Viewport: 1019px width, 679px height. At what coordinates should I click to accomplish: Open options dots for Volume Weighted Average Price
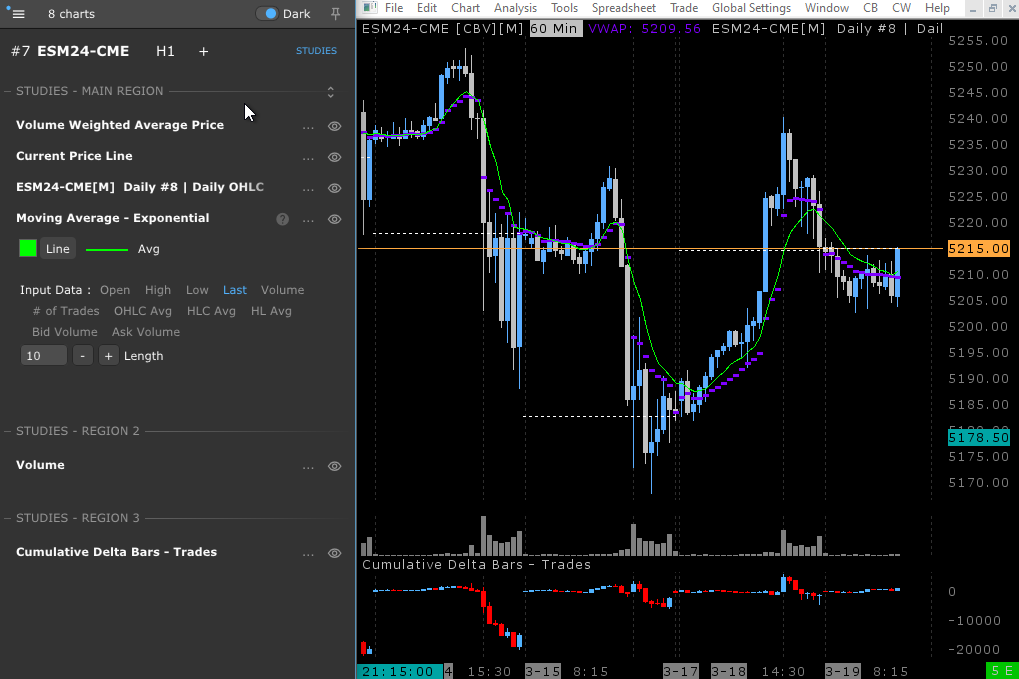[x=308, y=126]
